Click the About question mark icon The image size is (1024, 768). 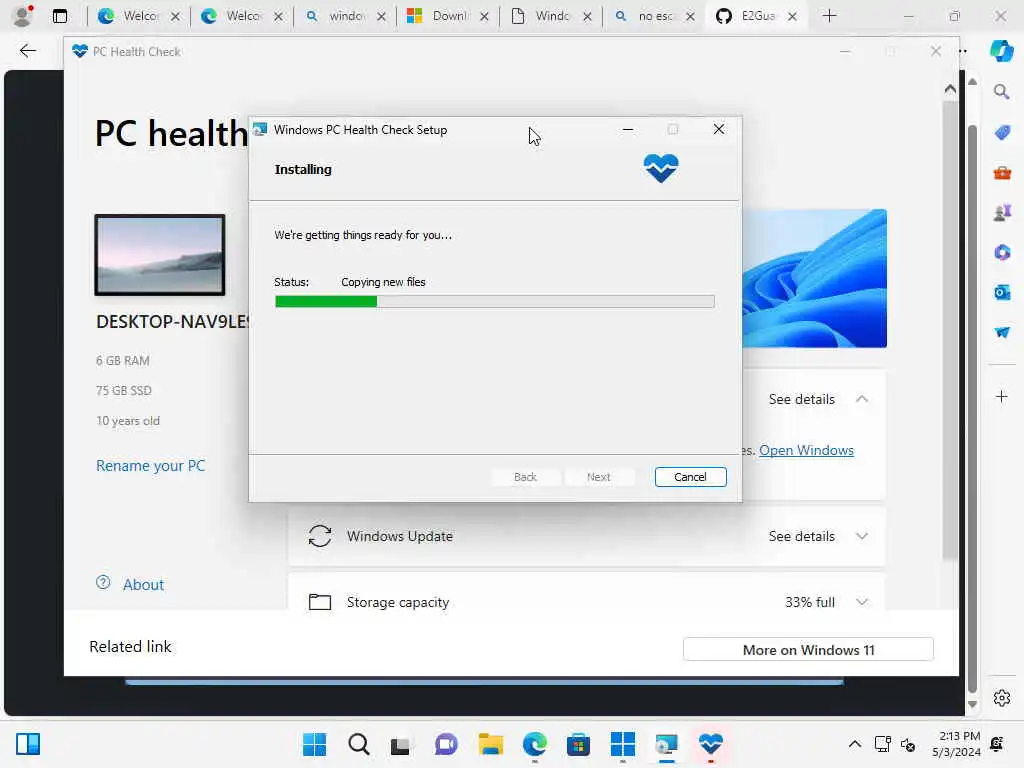click(103, 583)
